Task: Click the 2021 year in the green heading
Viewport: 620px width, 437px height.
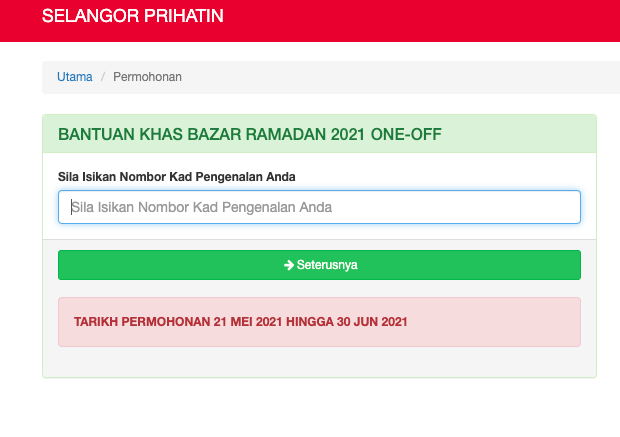Action: [347, 134]
